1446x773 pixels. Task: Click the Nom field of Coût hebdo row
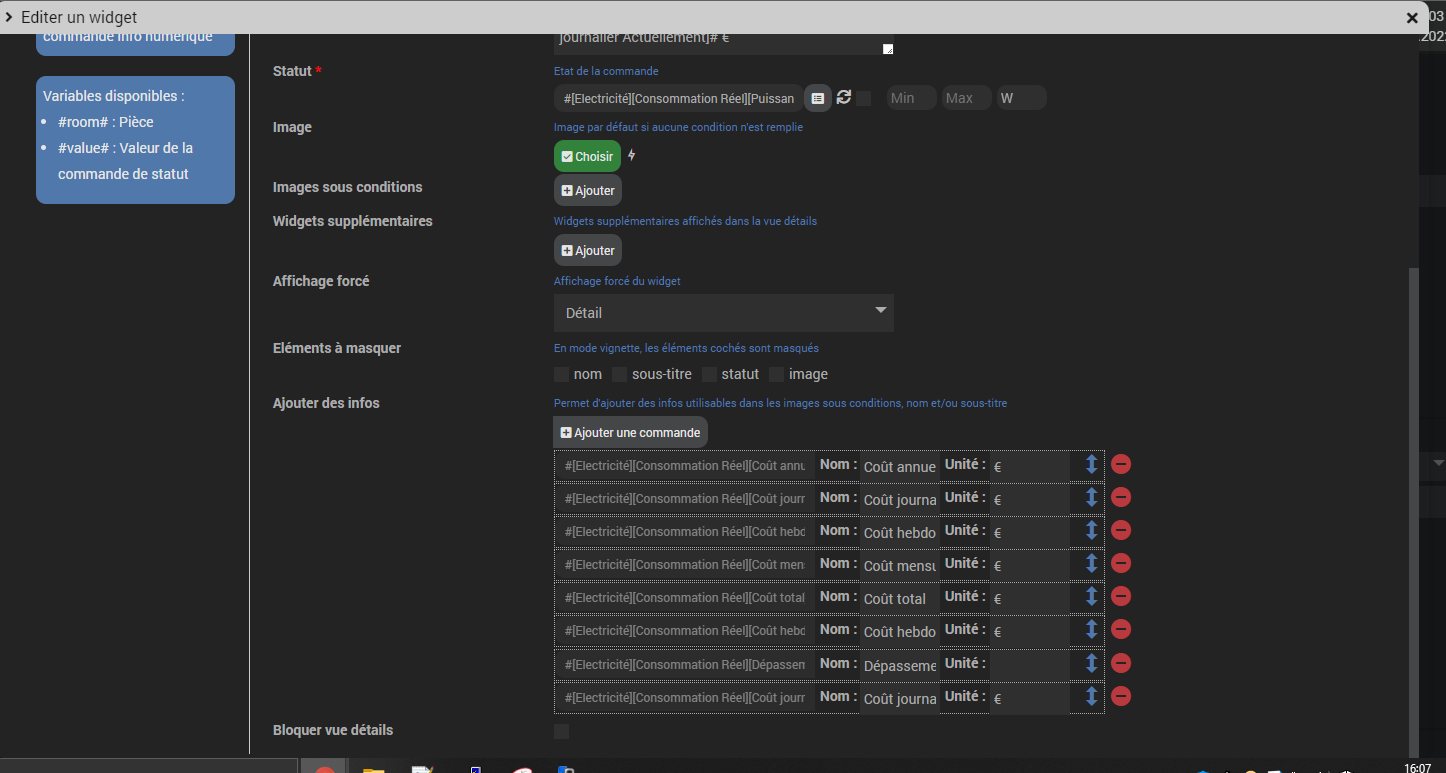tap(899, 532)
